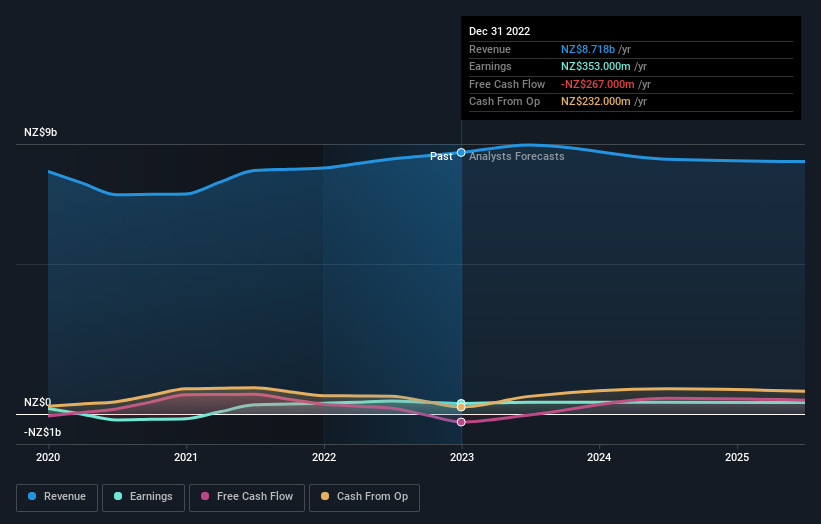The height and width of the screenshot is (524, 821).
Task: Click the Dec 31 2022 tooltip date
Action: click(500, 31)
